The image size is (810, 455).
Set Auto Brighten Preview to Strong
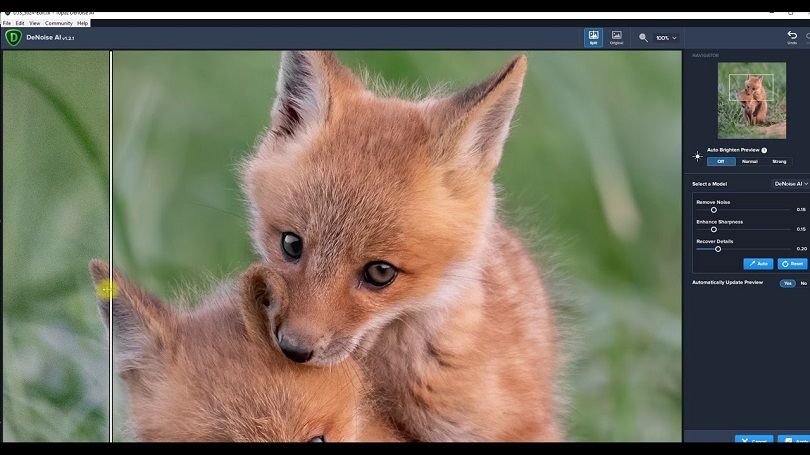(779, 162)
